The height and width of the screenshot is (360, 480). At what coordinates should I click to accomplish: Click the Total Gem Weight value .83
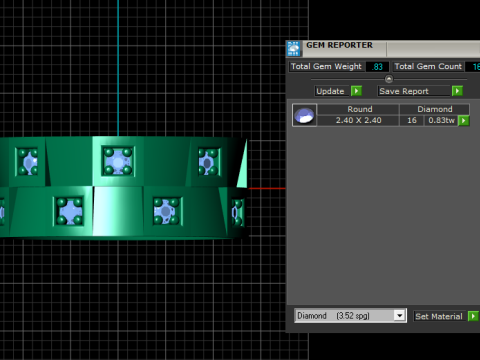coord(377,67)
